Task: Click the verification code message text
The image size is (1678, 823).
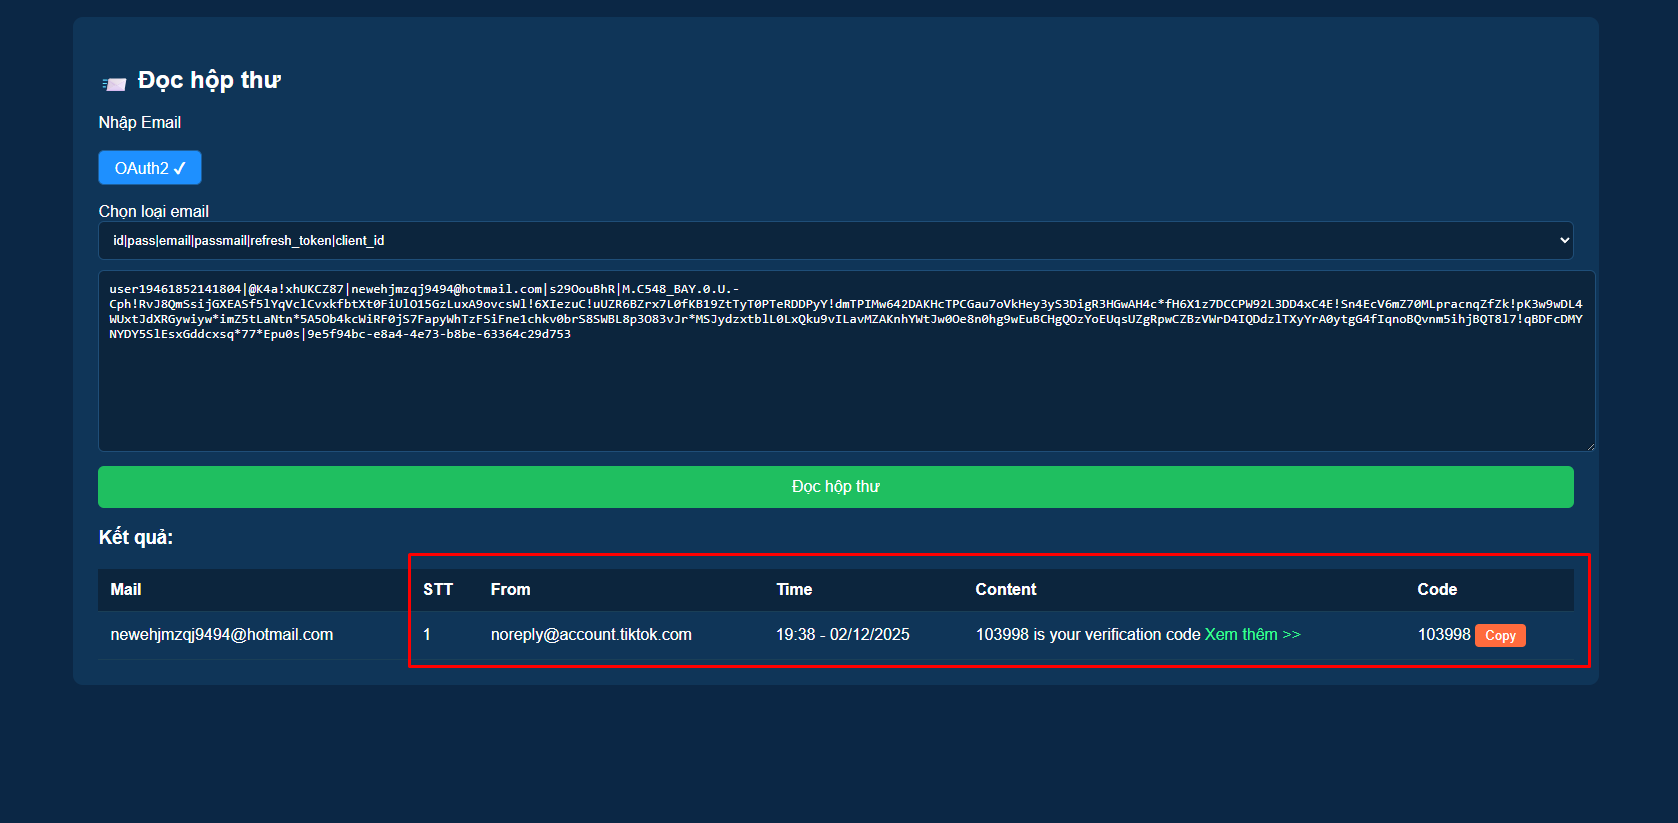Action: point(1087,635)
